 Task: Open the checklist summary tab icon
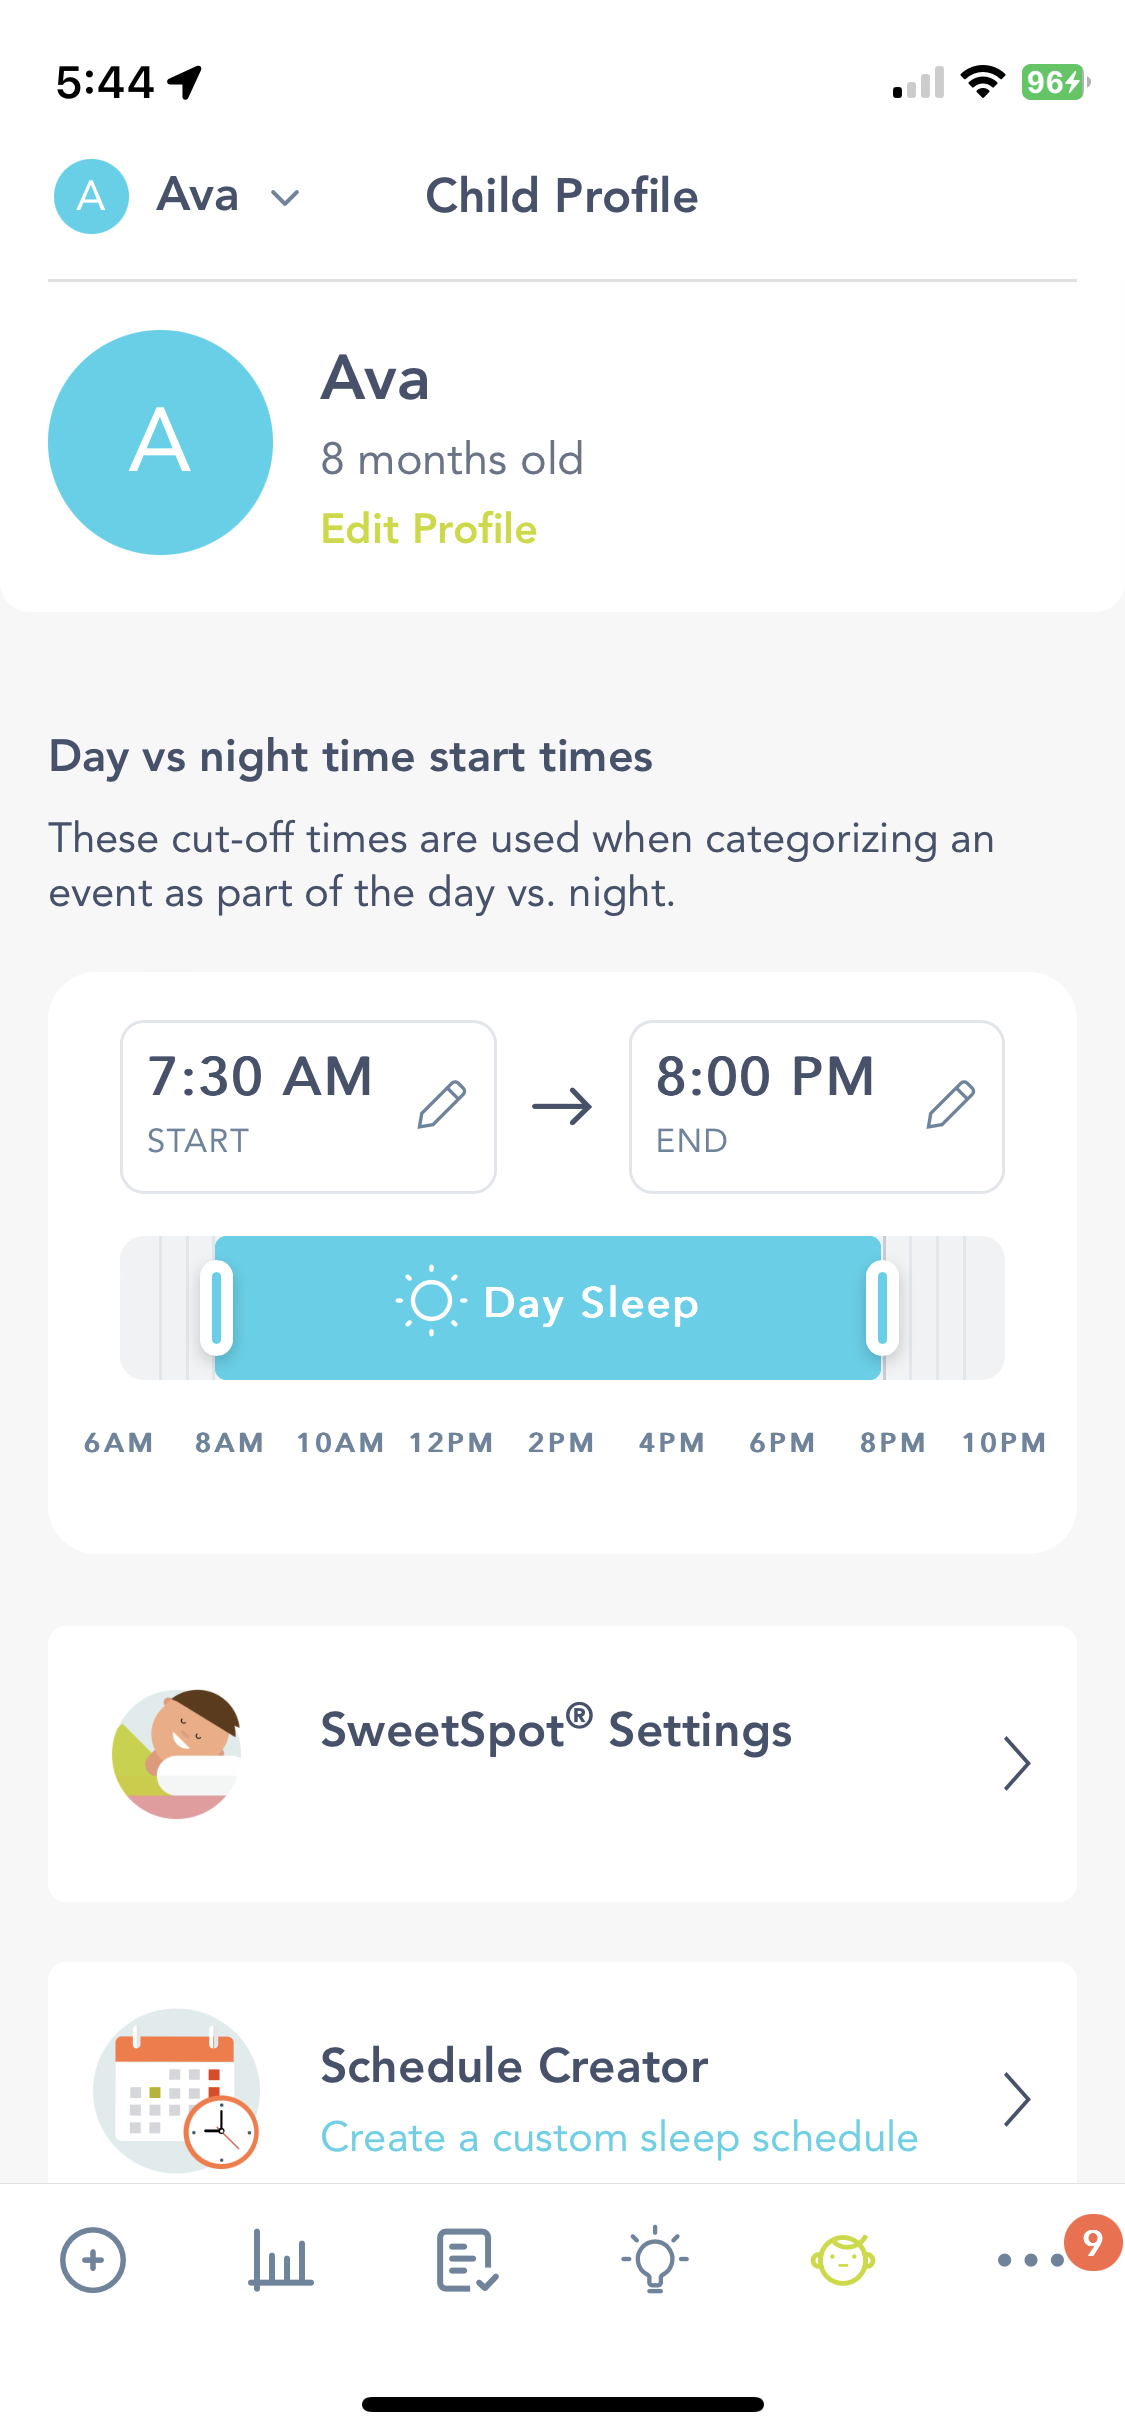467,2260
